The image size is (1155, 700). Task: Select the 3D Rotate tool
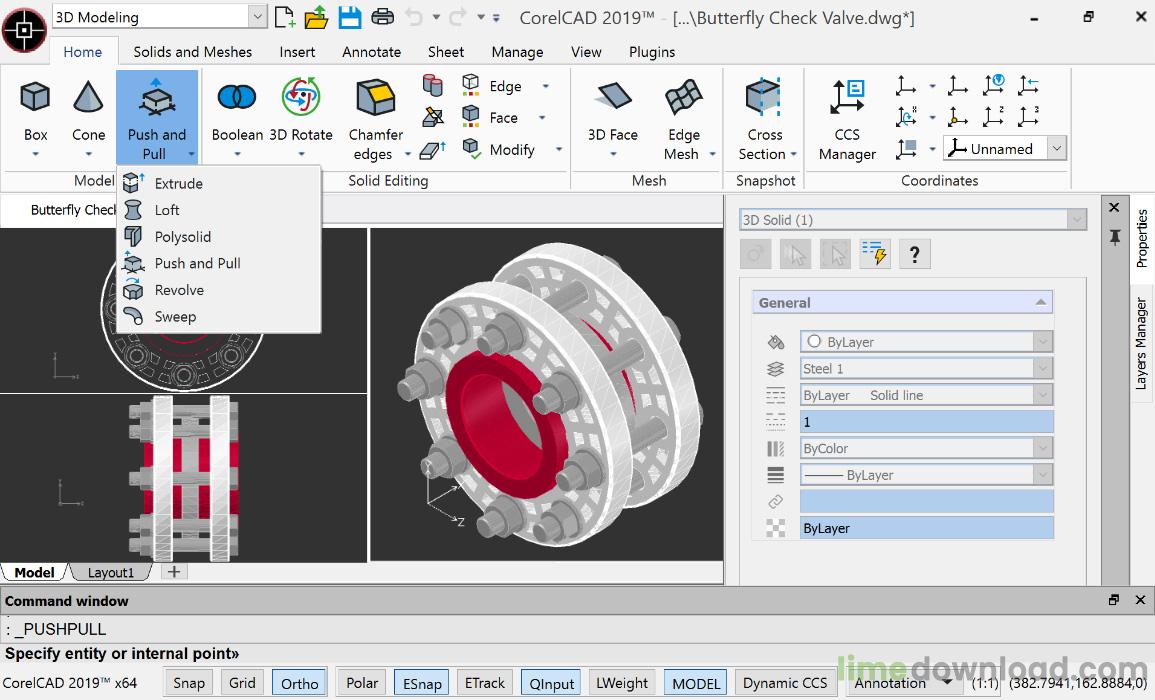[301, 101]
